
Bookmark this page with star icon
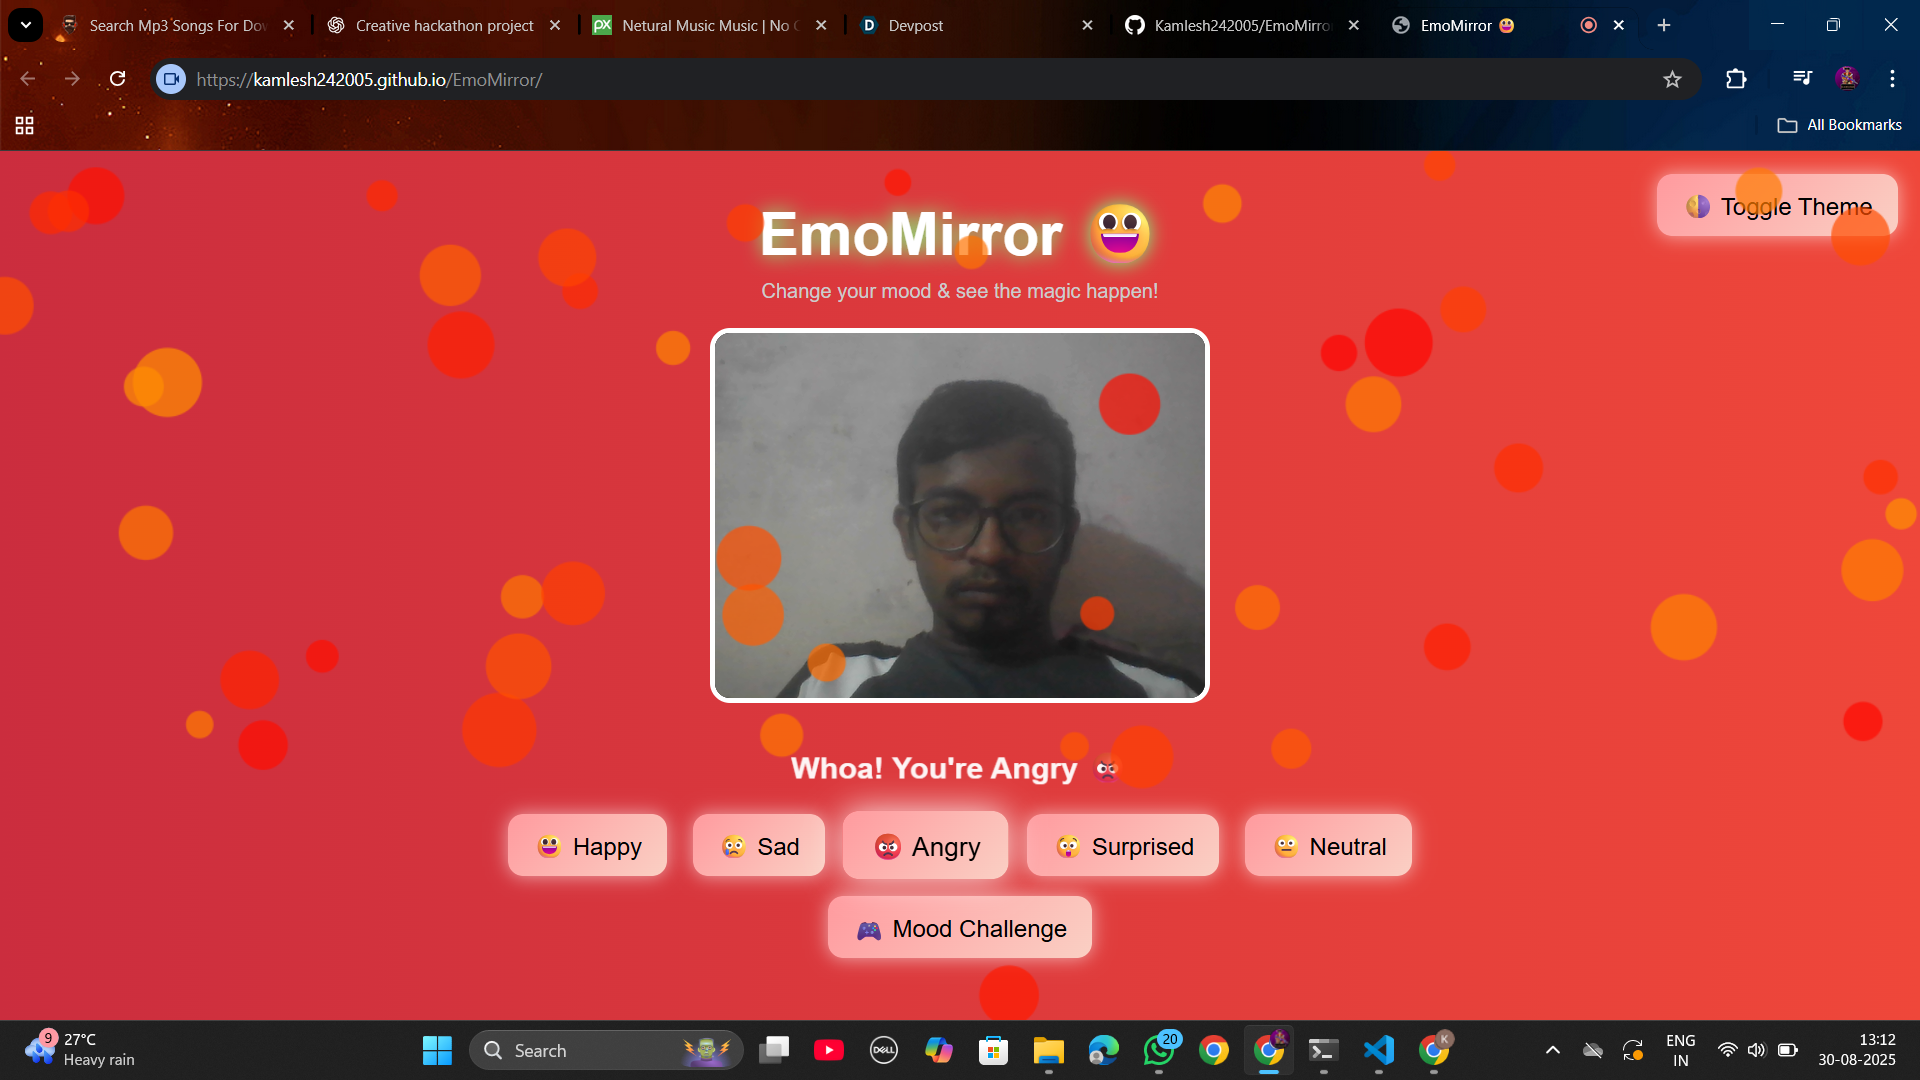tap(1672, 79)
